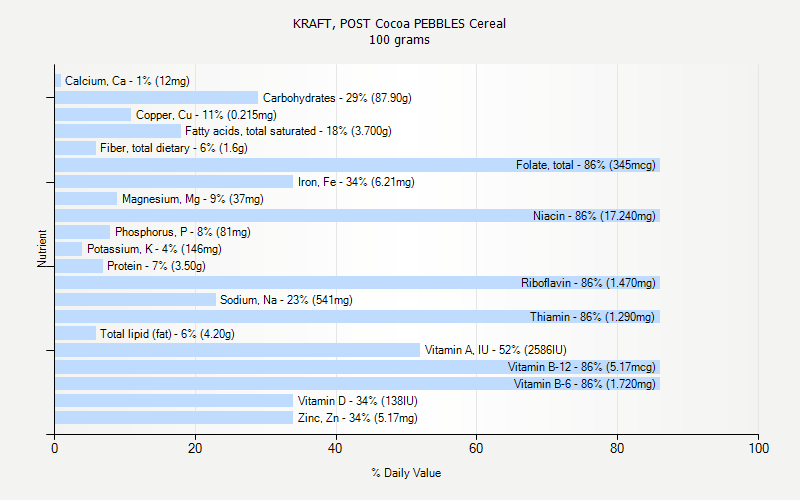Select the 'Zinc, Zn - 34% (5.17mg)' label
This screenshot has height=500, width=800.
tap(358, 418)
